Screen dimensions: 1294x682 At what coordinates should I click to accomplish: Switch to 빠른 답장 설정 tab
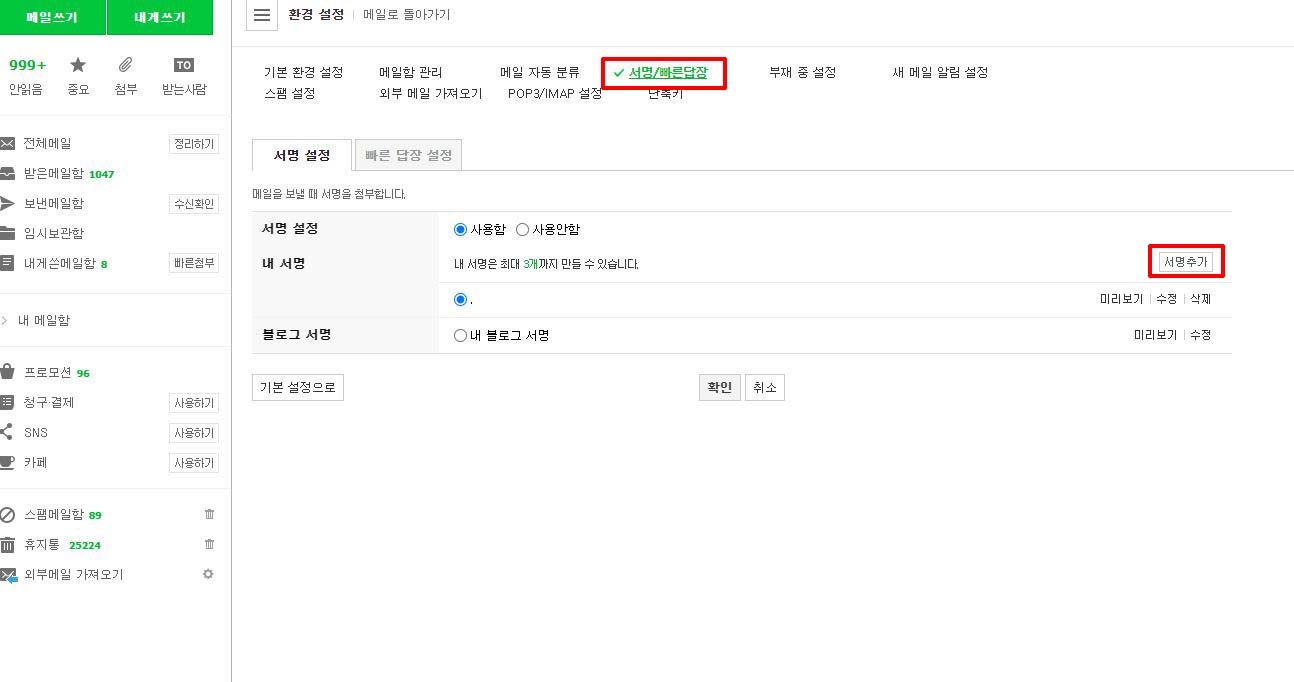408,155
